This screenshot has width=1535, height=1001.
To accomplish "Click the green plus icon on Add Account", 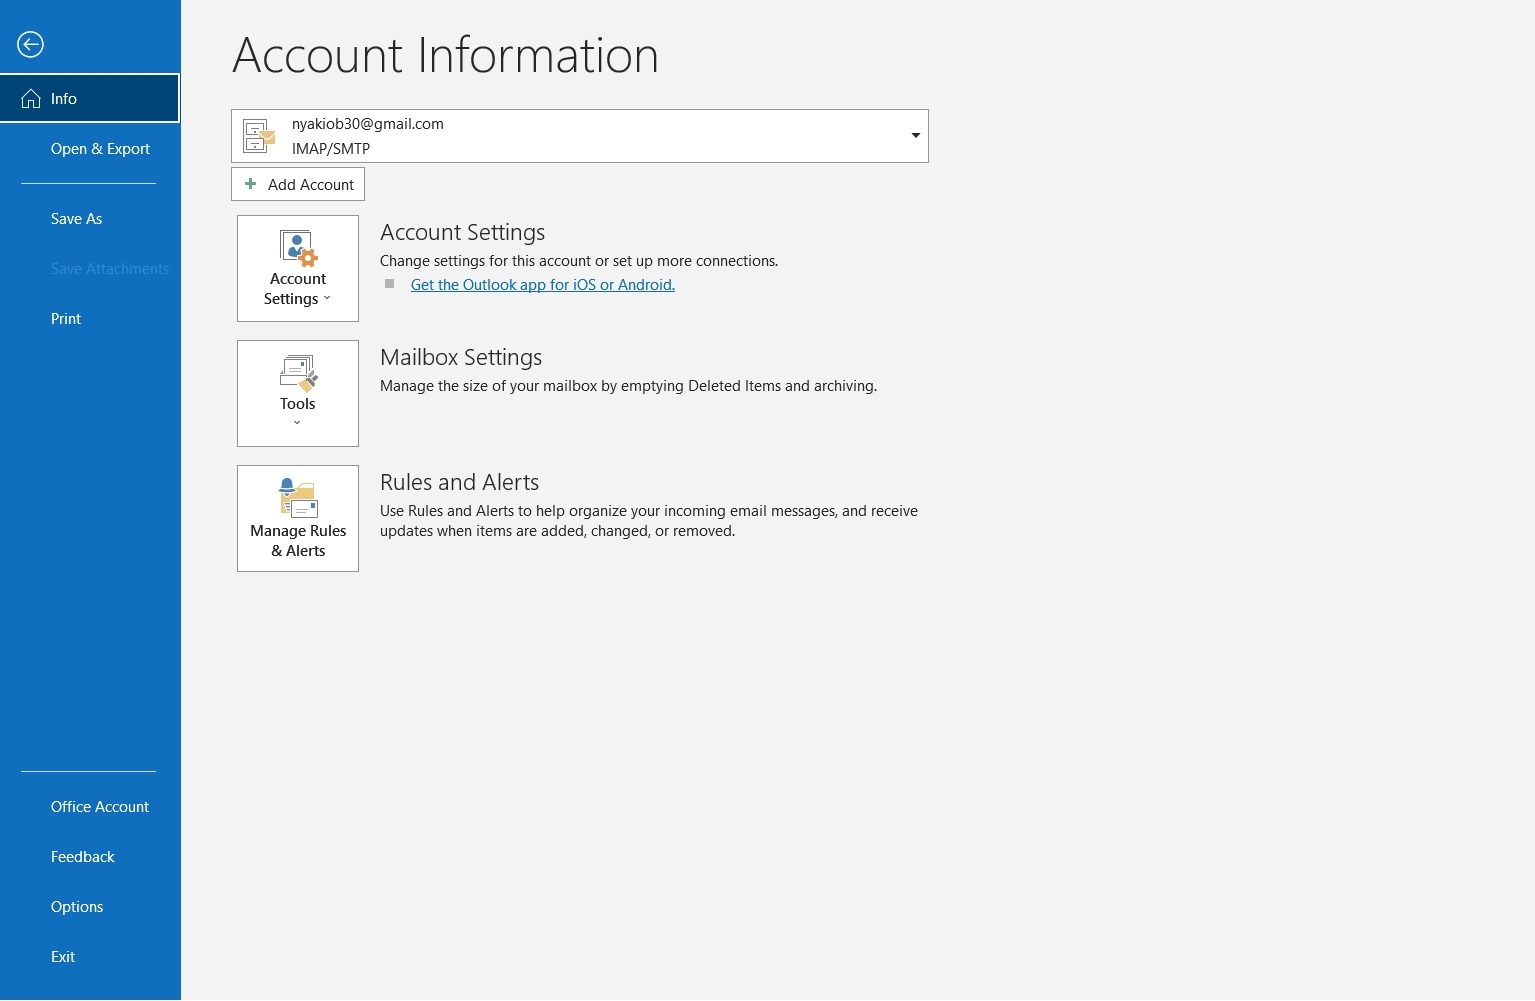I will click(x=251, y=184).
